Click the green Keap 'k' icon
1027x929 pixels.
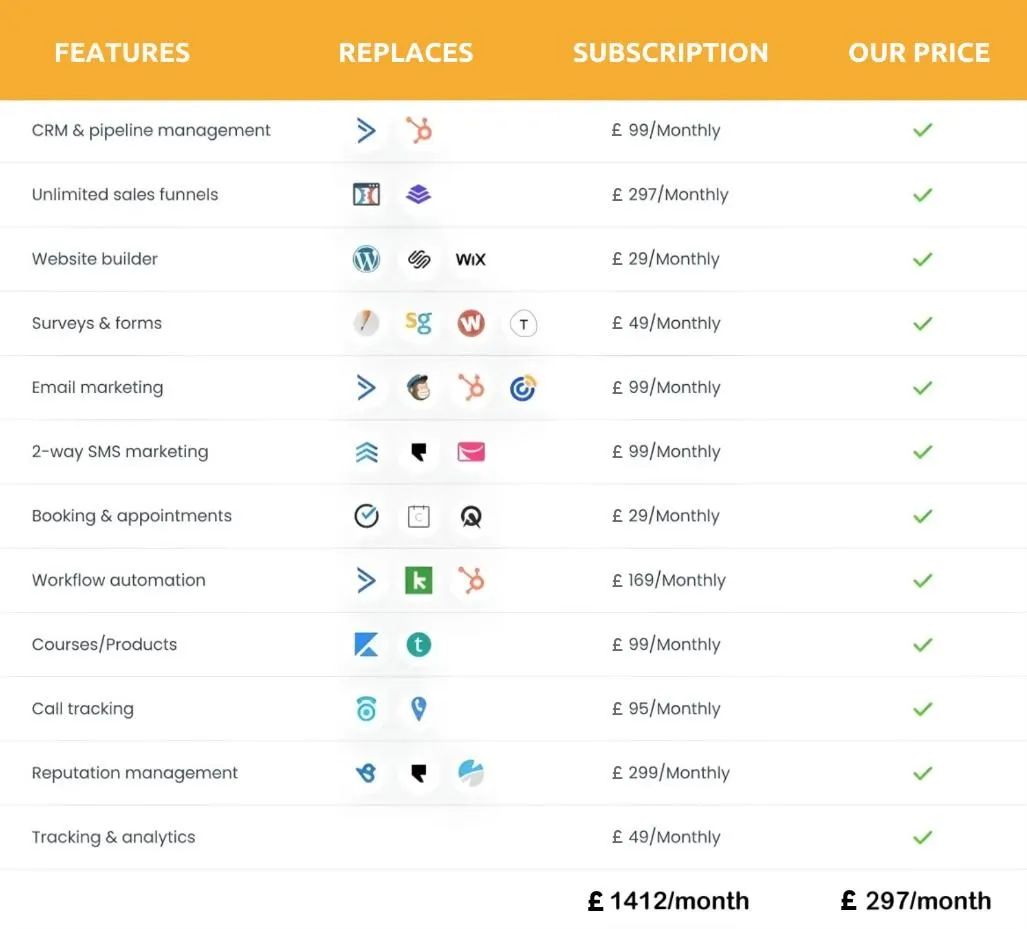(419, 580)
